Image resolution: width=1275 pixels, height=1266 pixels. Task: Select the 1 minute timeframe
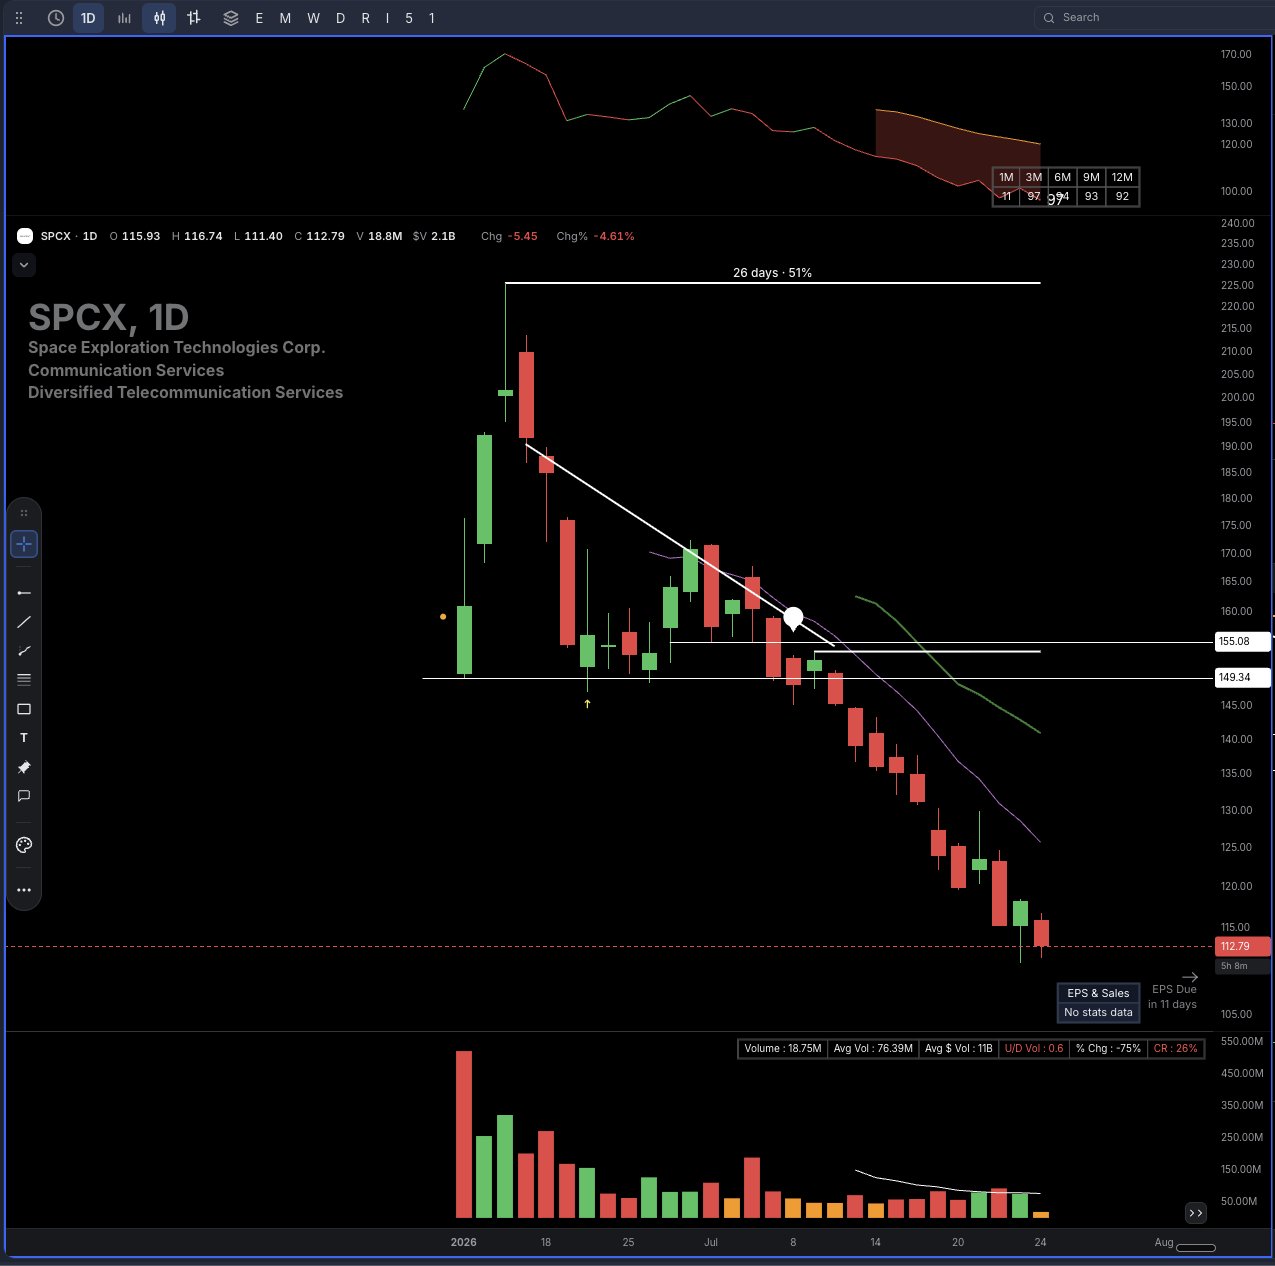click(432, 18)
